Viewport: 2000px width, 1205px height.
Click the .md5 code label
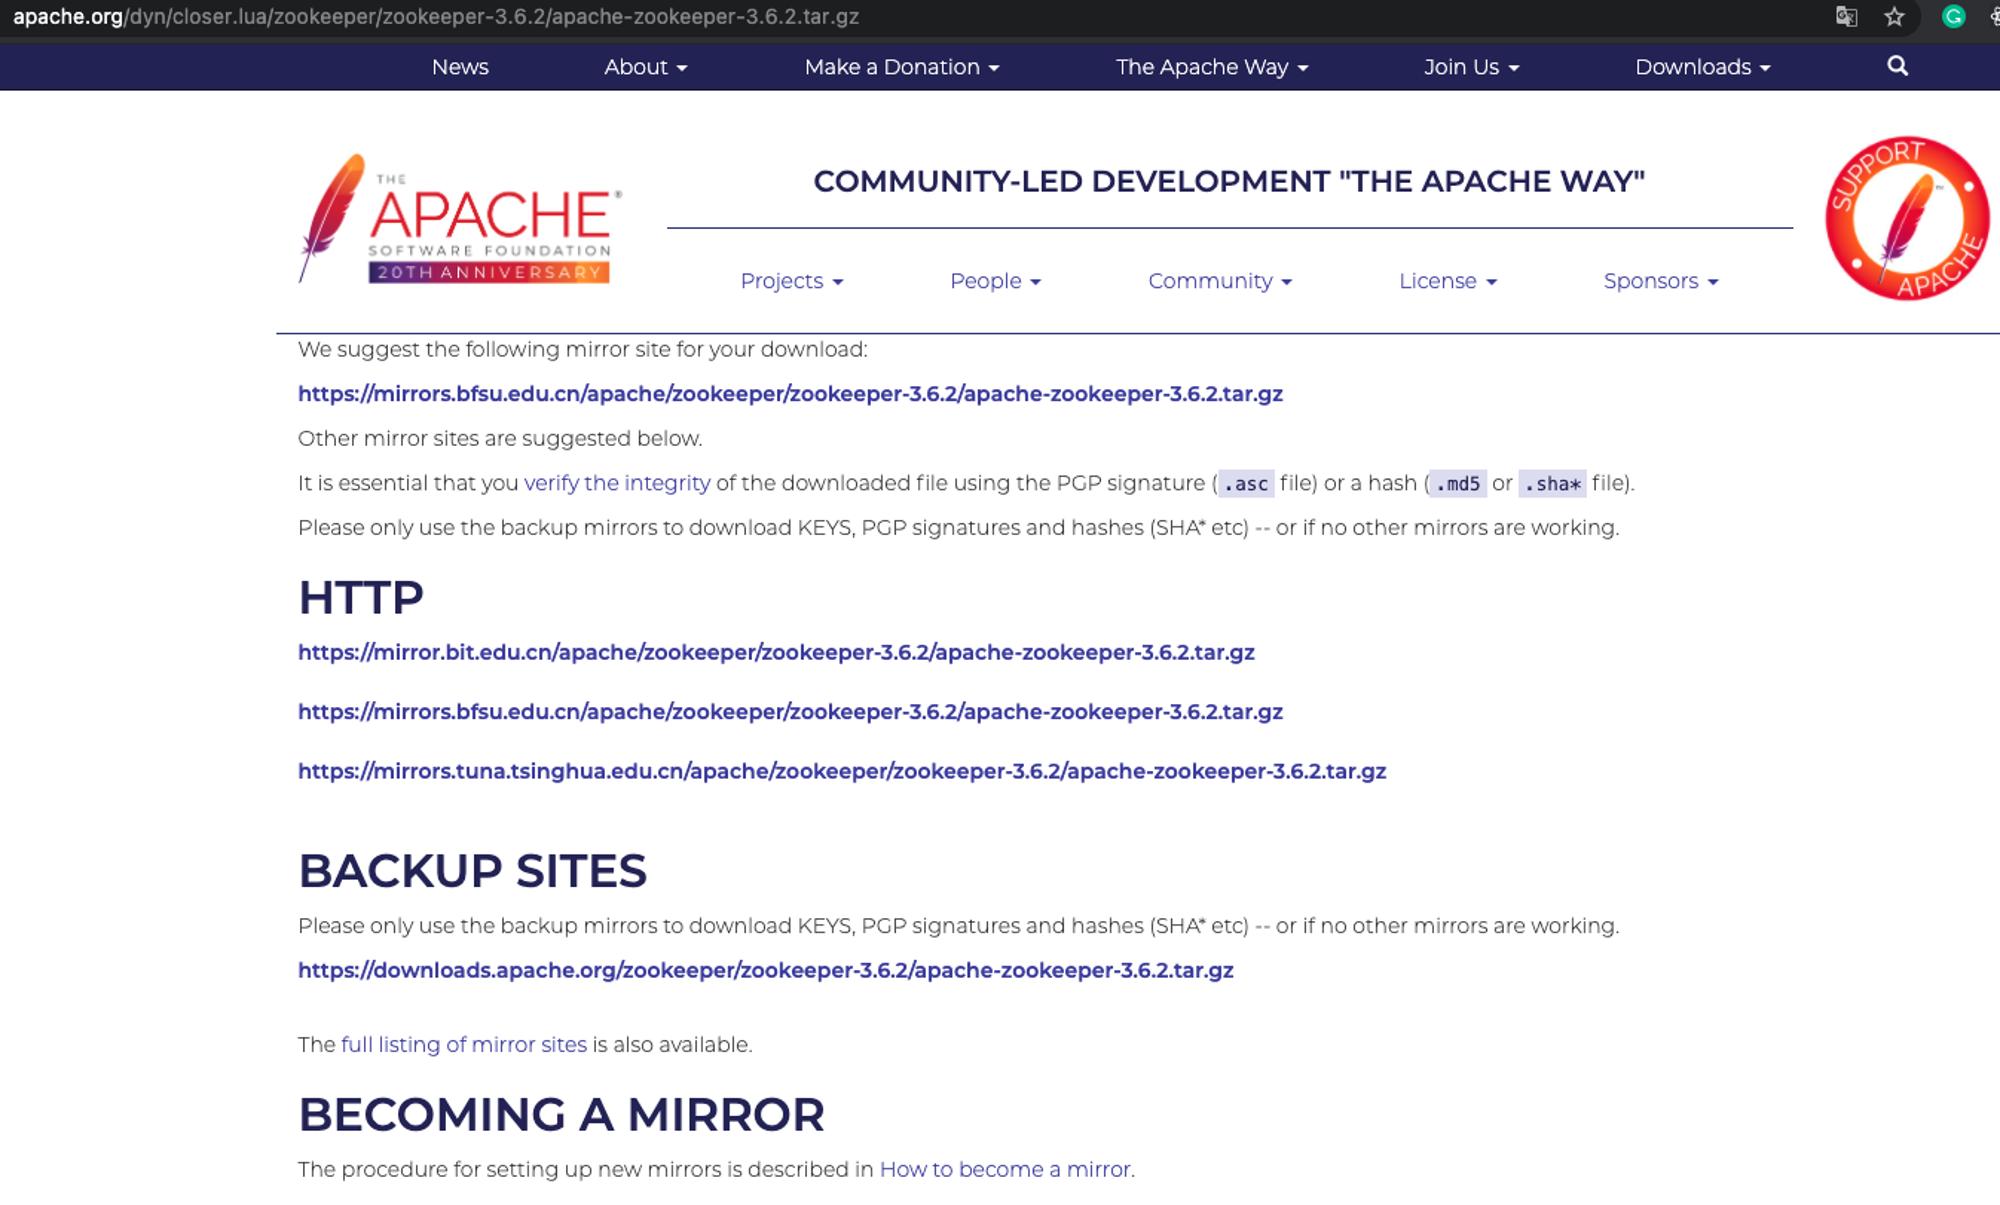pyautogui.click(x=1458, y=484)
